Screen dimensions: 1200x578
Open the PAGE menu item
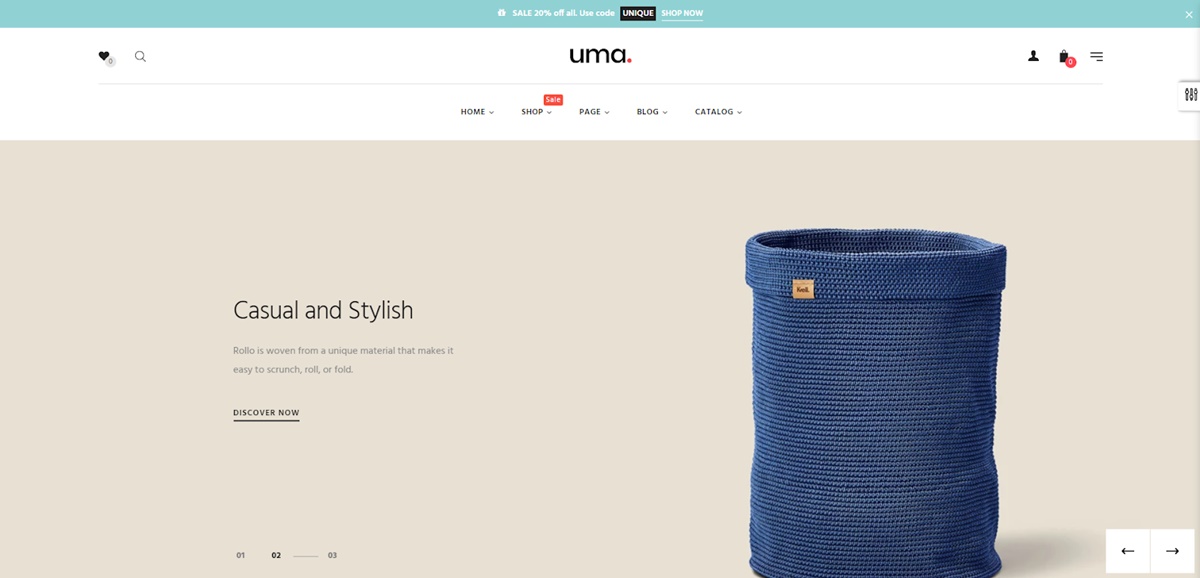[x=594, y=112]
